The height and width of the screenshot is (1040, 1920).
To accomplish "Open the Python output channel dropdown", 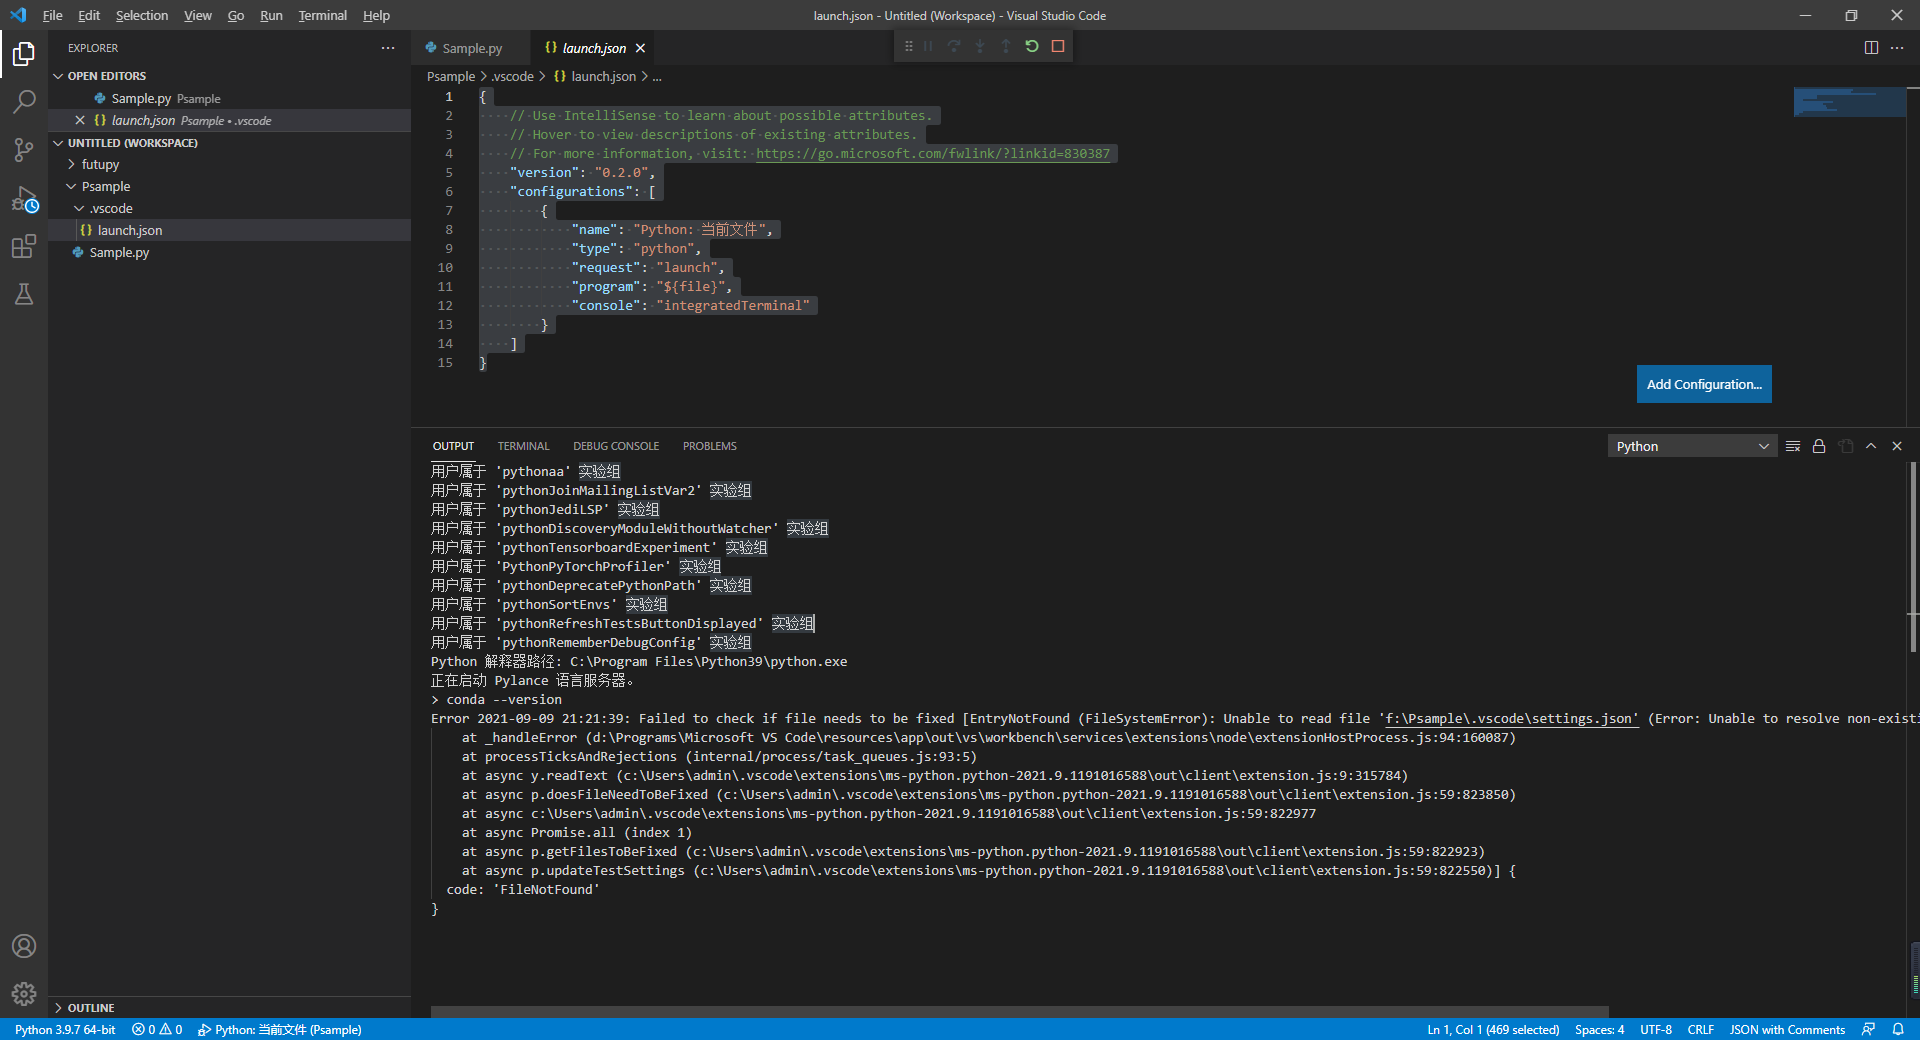I will click(x=1691, y=446).
